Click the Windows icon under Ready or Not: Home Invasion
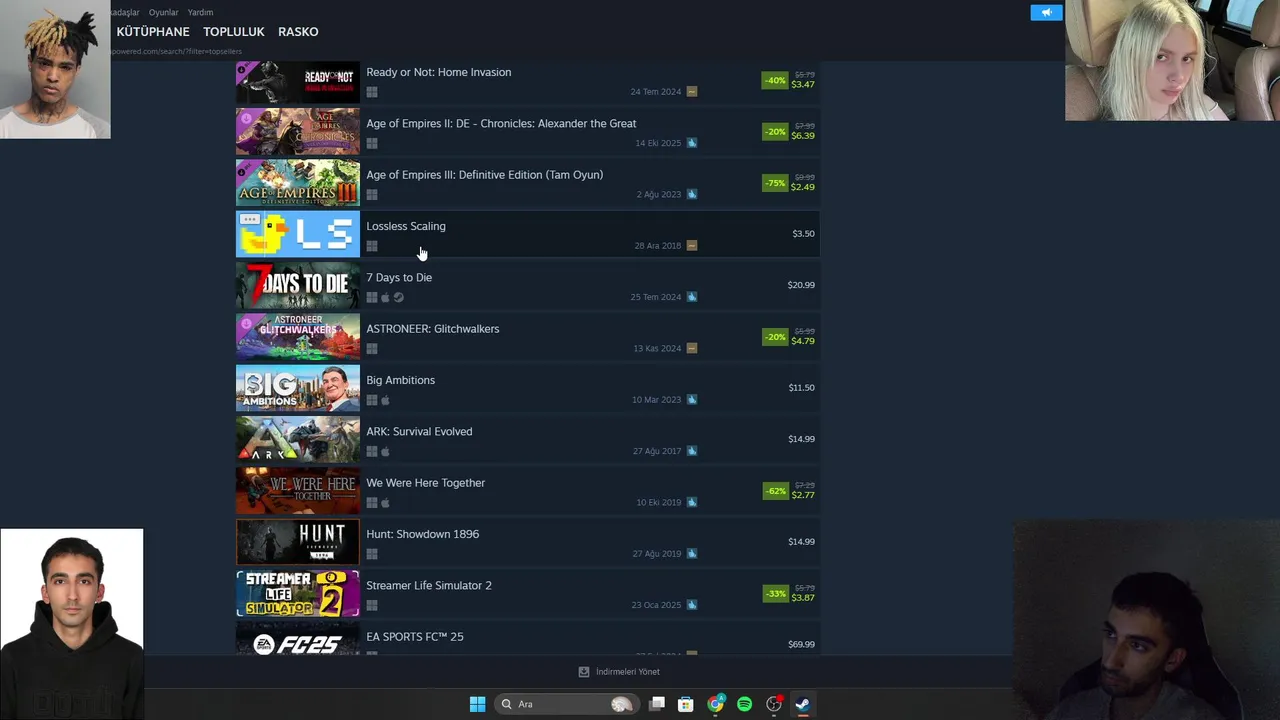Image resolution: width=1280 pixels, height=720 pixels. point(372,92)
